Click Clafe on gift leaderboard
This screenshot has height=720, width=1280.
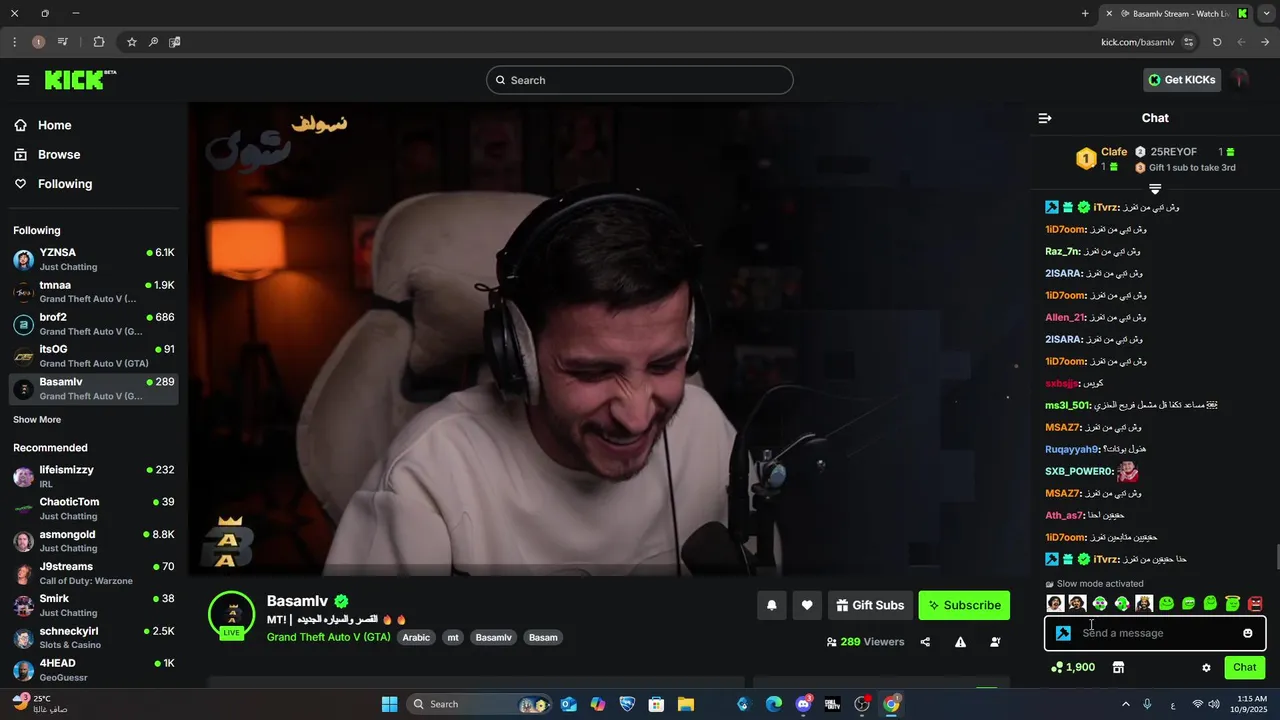[1114, 152]
